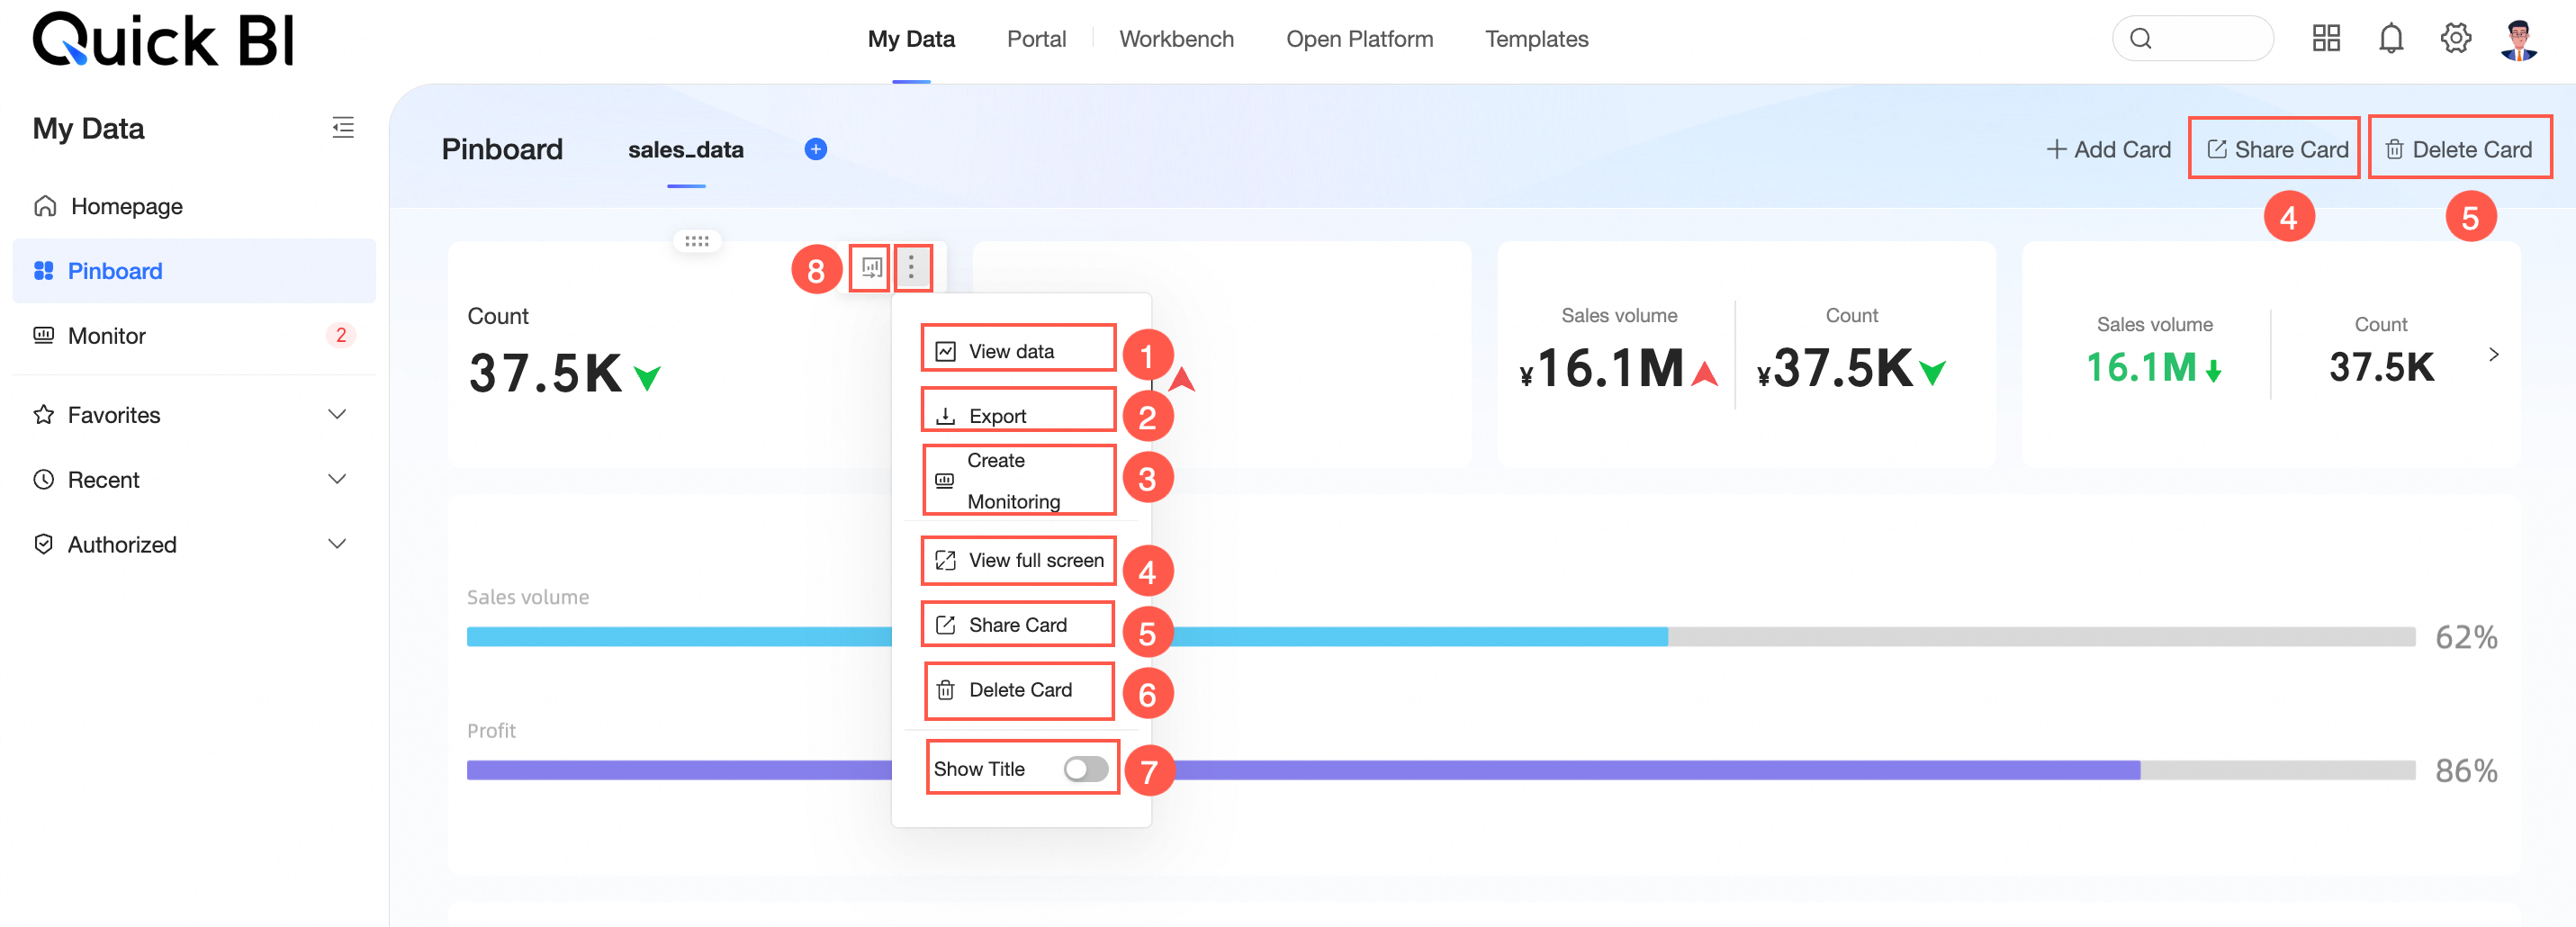Click the bar chart with arrow icon on the Count card
Screen dimensions: 2576x927
click(x=871, y=267)
